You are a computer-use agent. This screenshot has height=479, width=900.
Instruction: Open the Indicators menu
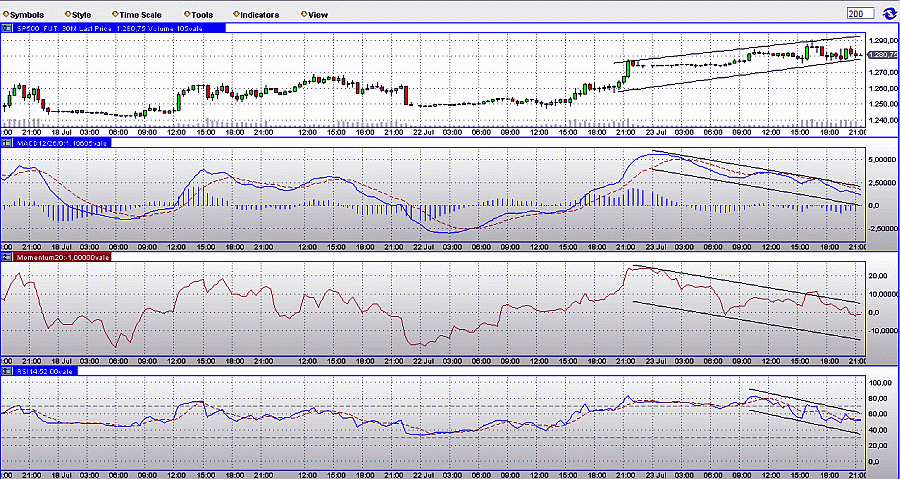point(257,15)
